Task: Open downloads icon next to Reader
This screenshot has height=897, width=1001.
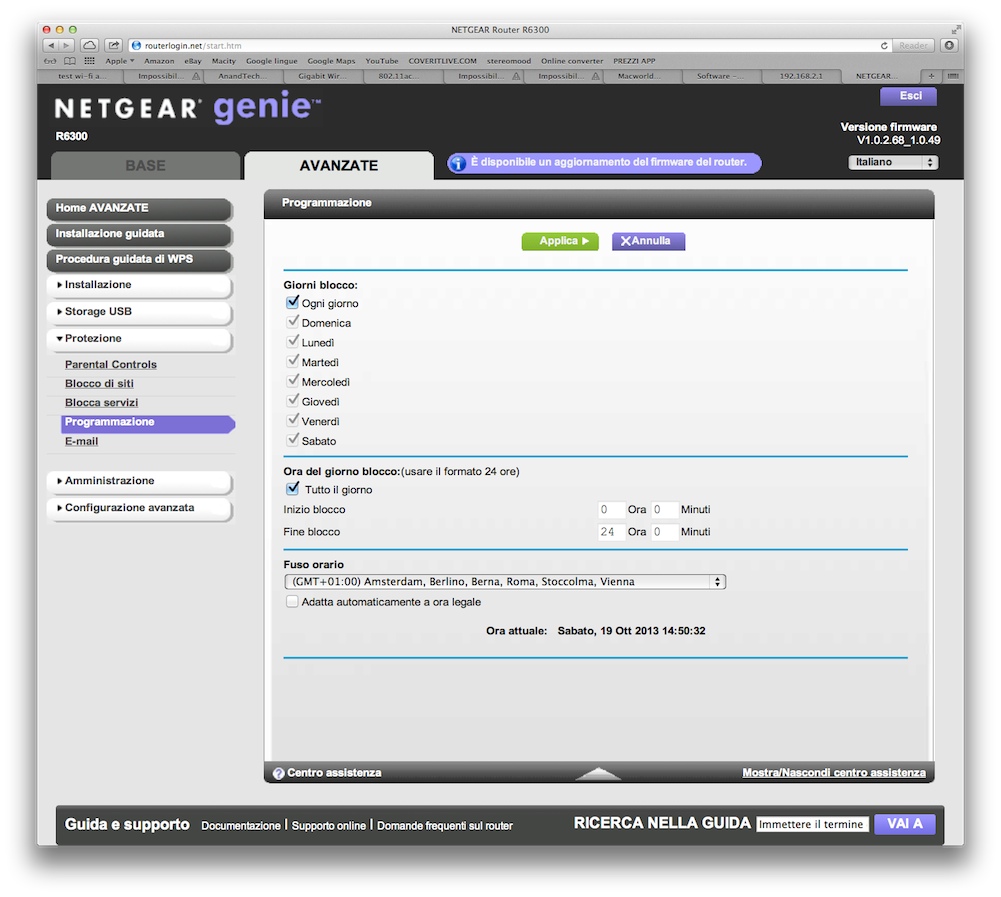Action: pyautogui.click(x=949, y=45)
